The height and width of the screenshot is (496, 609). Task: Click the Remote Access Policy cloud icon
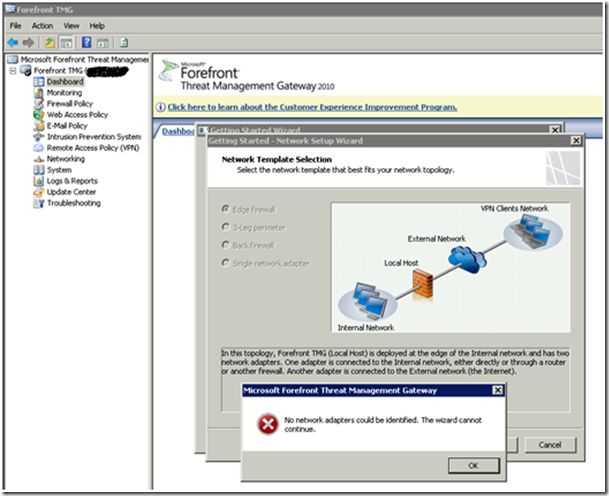point(39,148)
